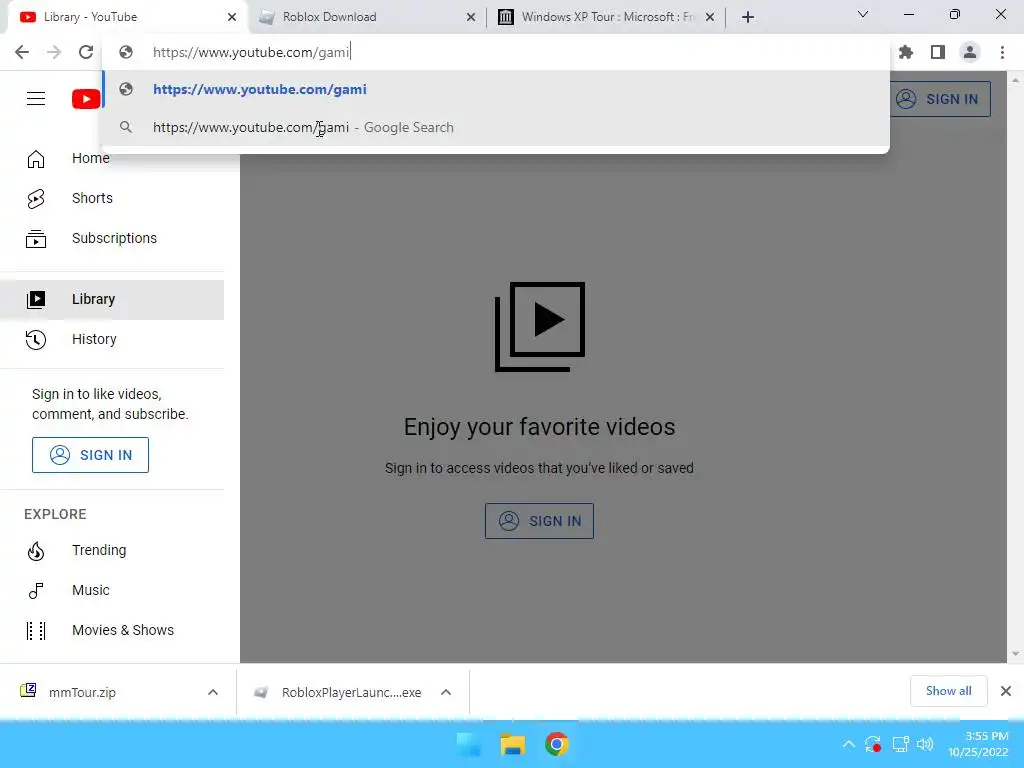
Task: Open Movies & Shows under Explore
Action: tap(112, 630)
